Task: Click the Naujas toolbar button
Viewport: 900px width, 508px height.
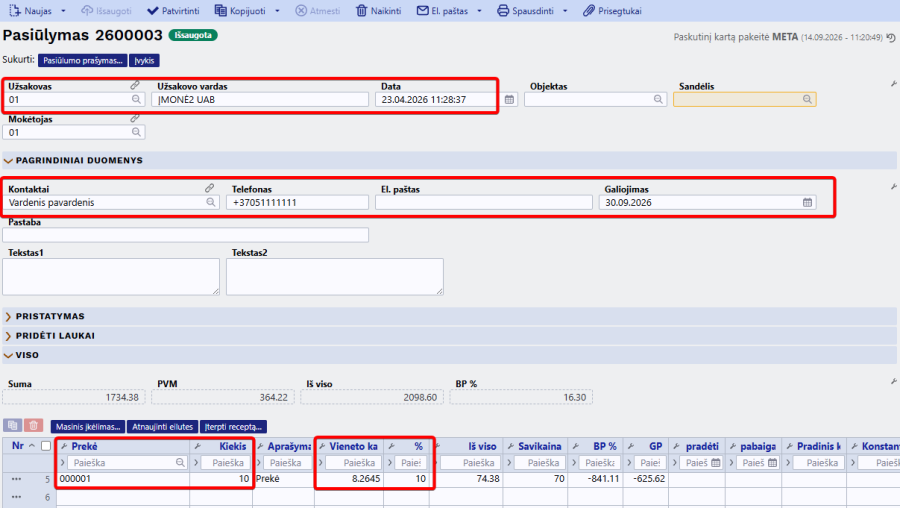Action: pos(30,11)
